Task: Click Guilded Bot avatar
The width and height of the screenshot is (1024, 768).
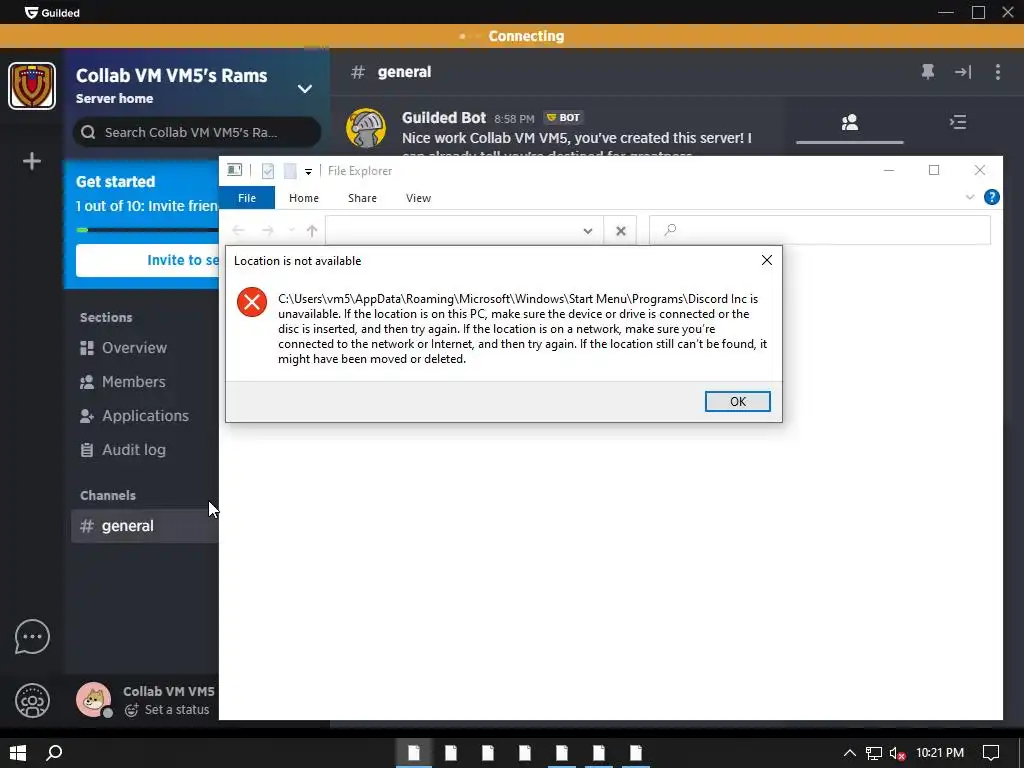Action: point(366,128)
